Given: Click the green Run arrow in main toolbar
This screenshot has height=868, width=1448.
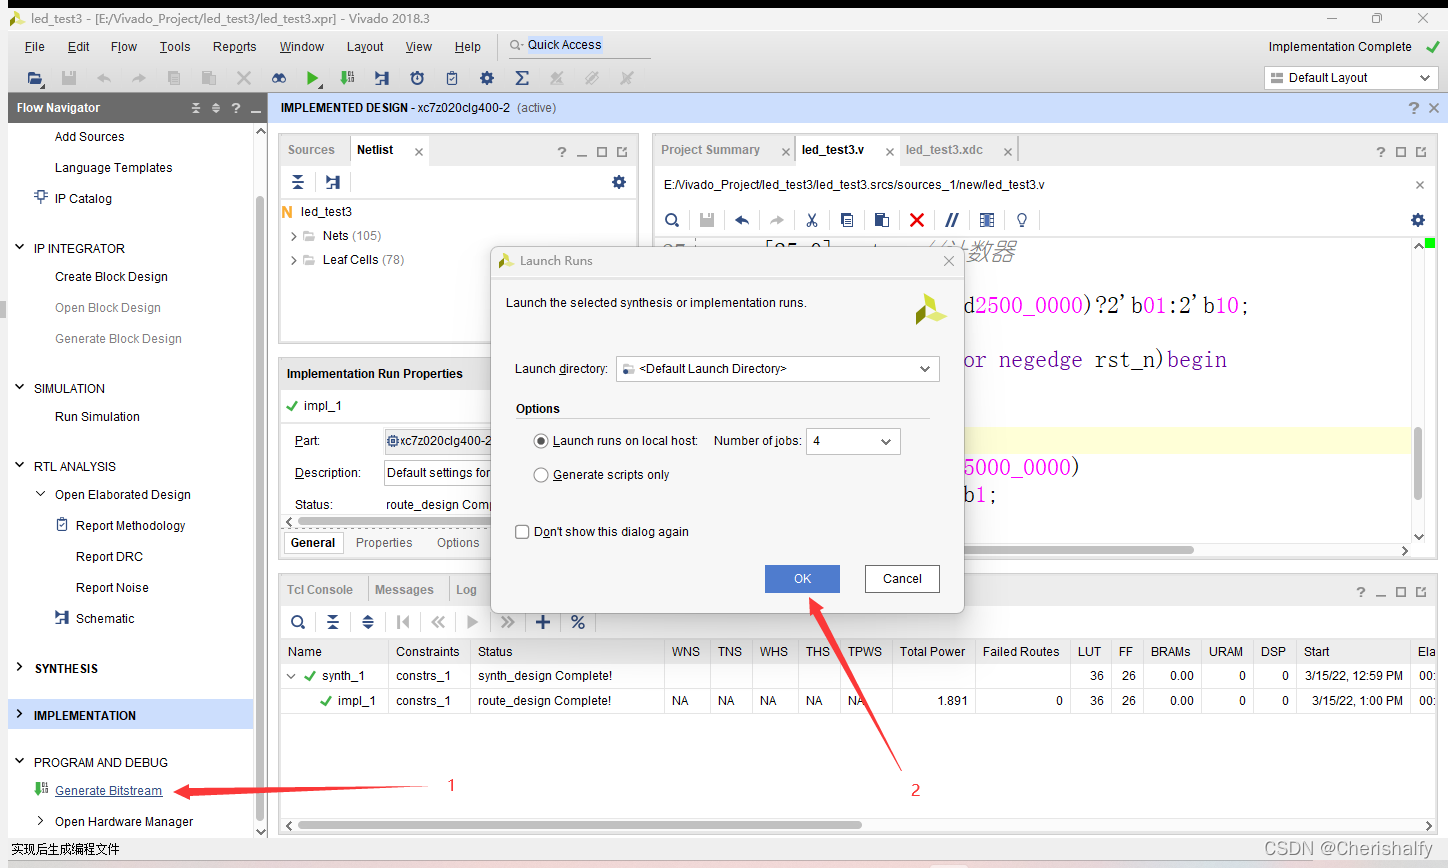Looking at the screenshot, I should (x=313, y=78).
